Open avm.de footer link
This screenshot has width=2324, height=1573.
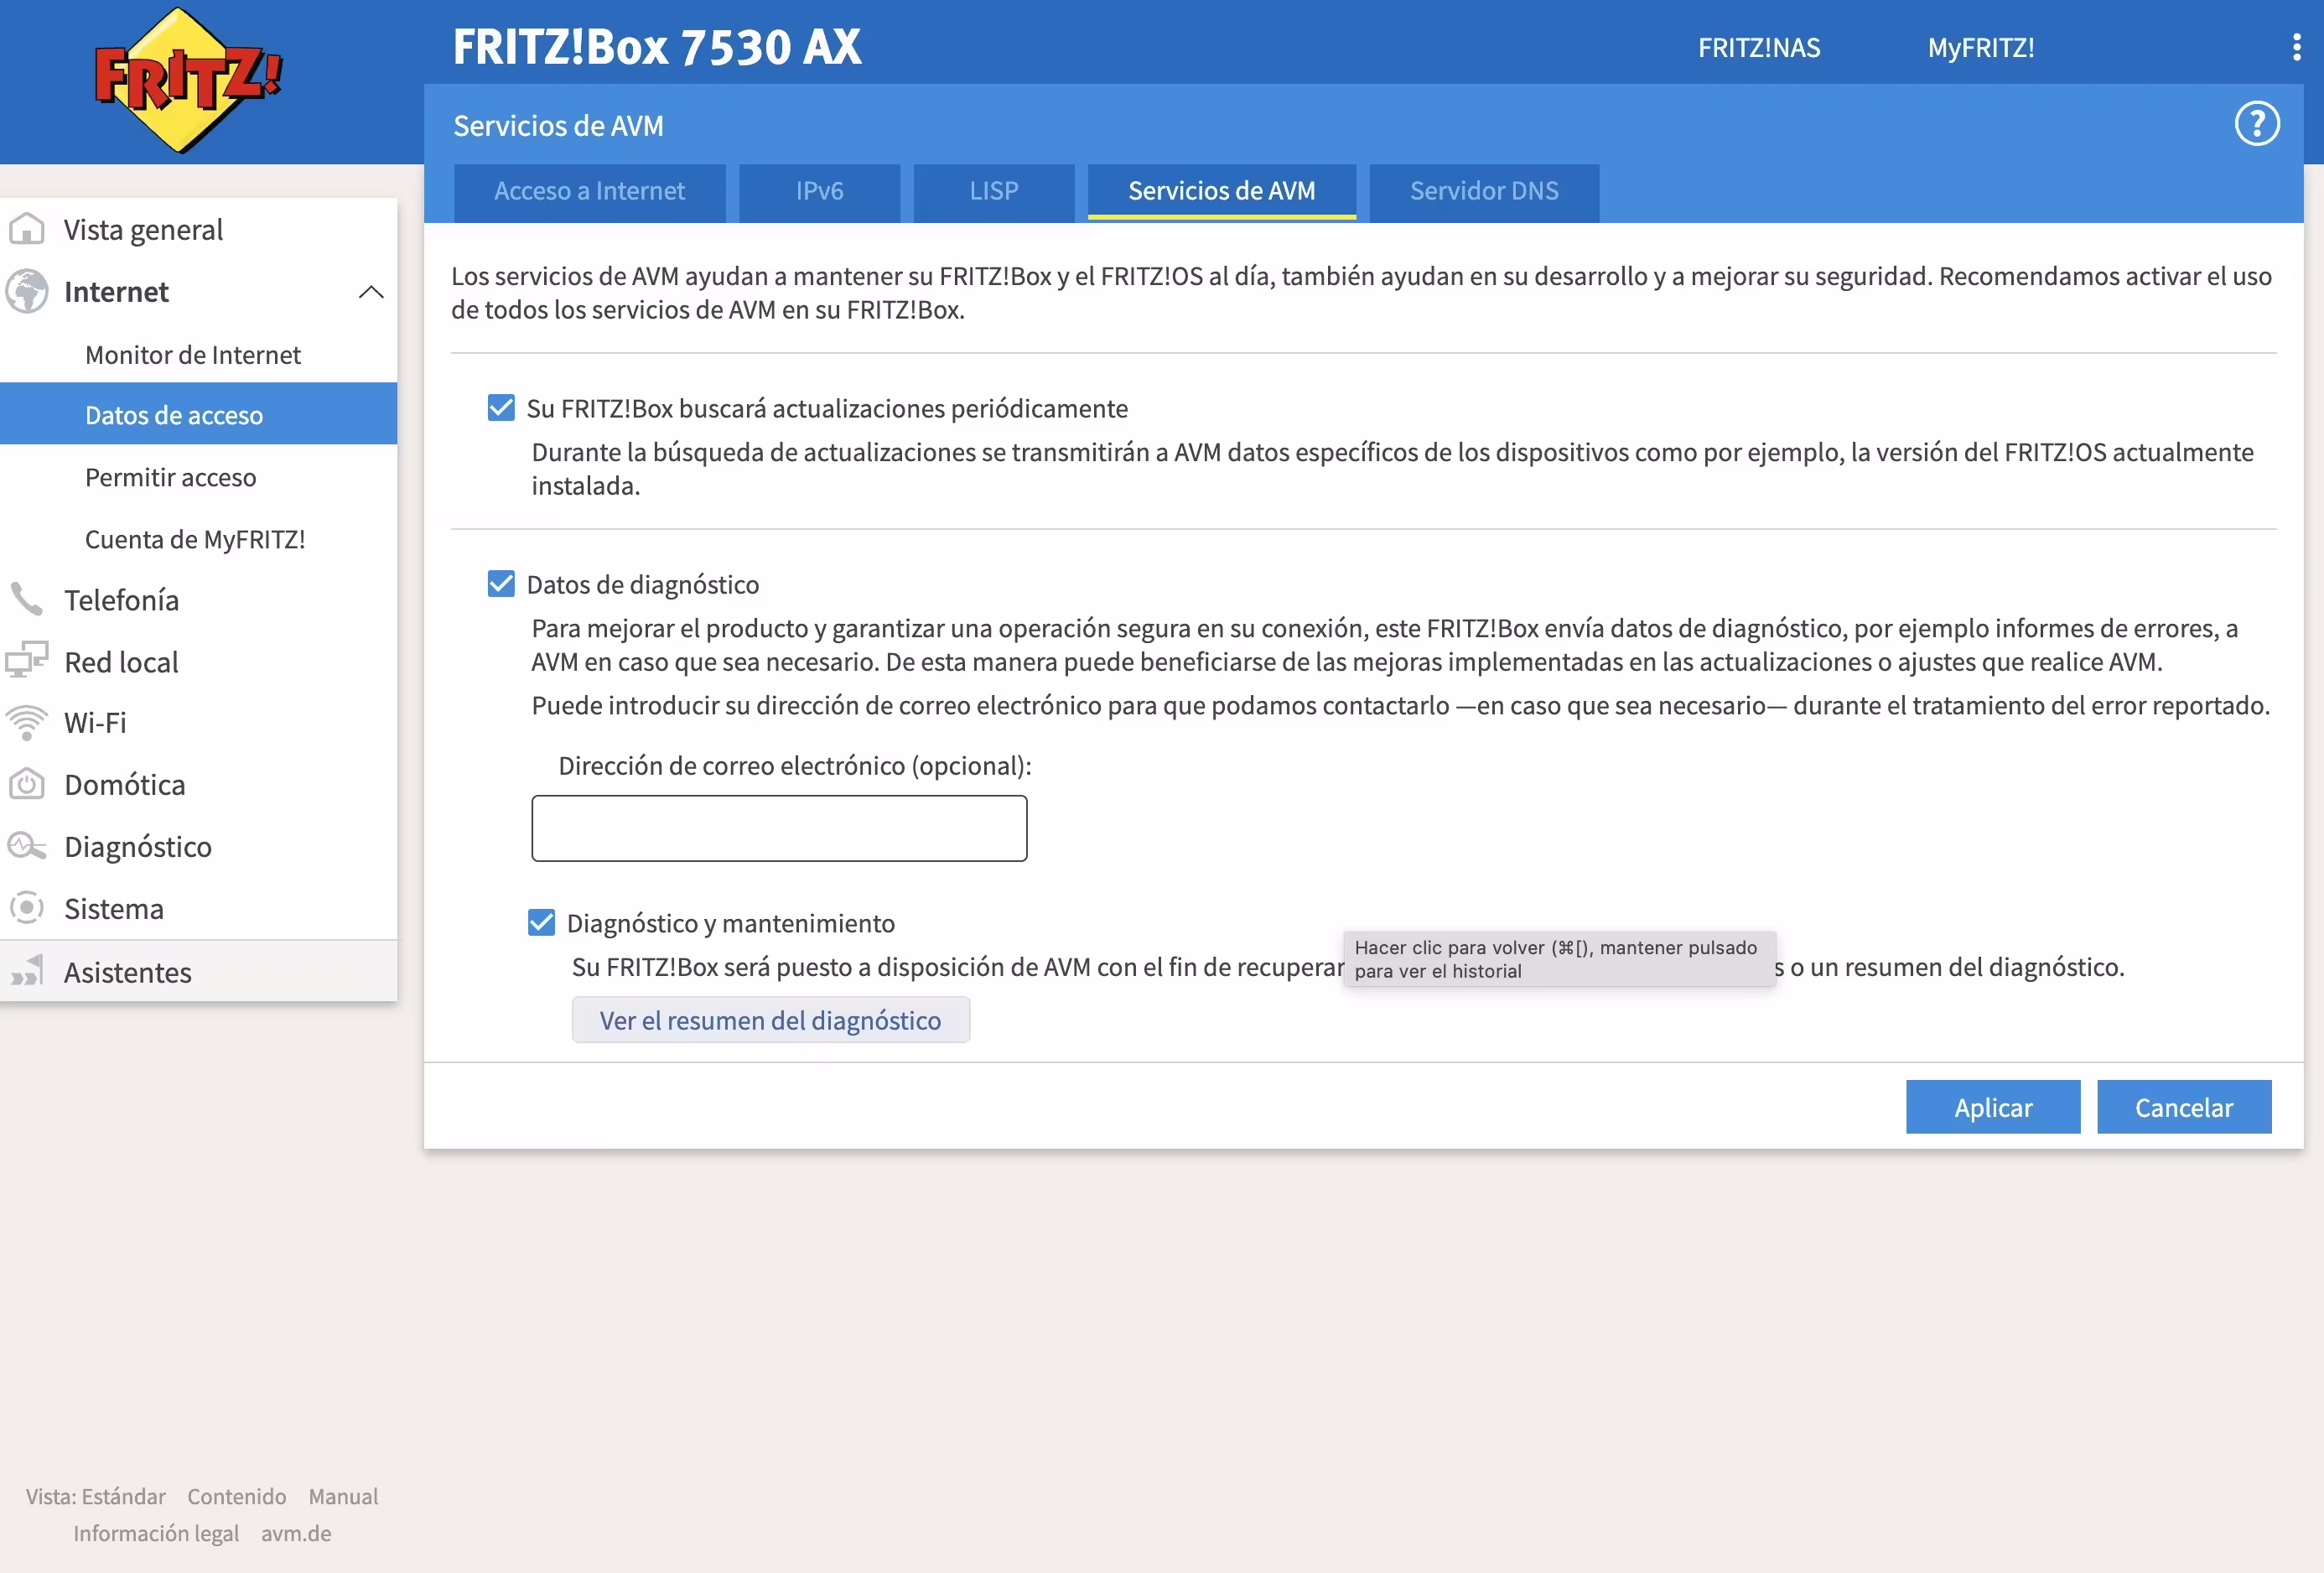296,1532
